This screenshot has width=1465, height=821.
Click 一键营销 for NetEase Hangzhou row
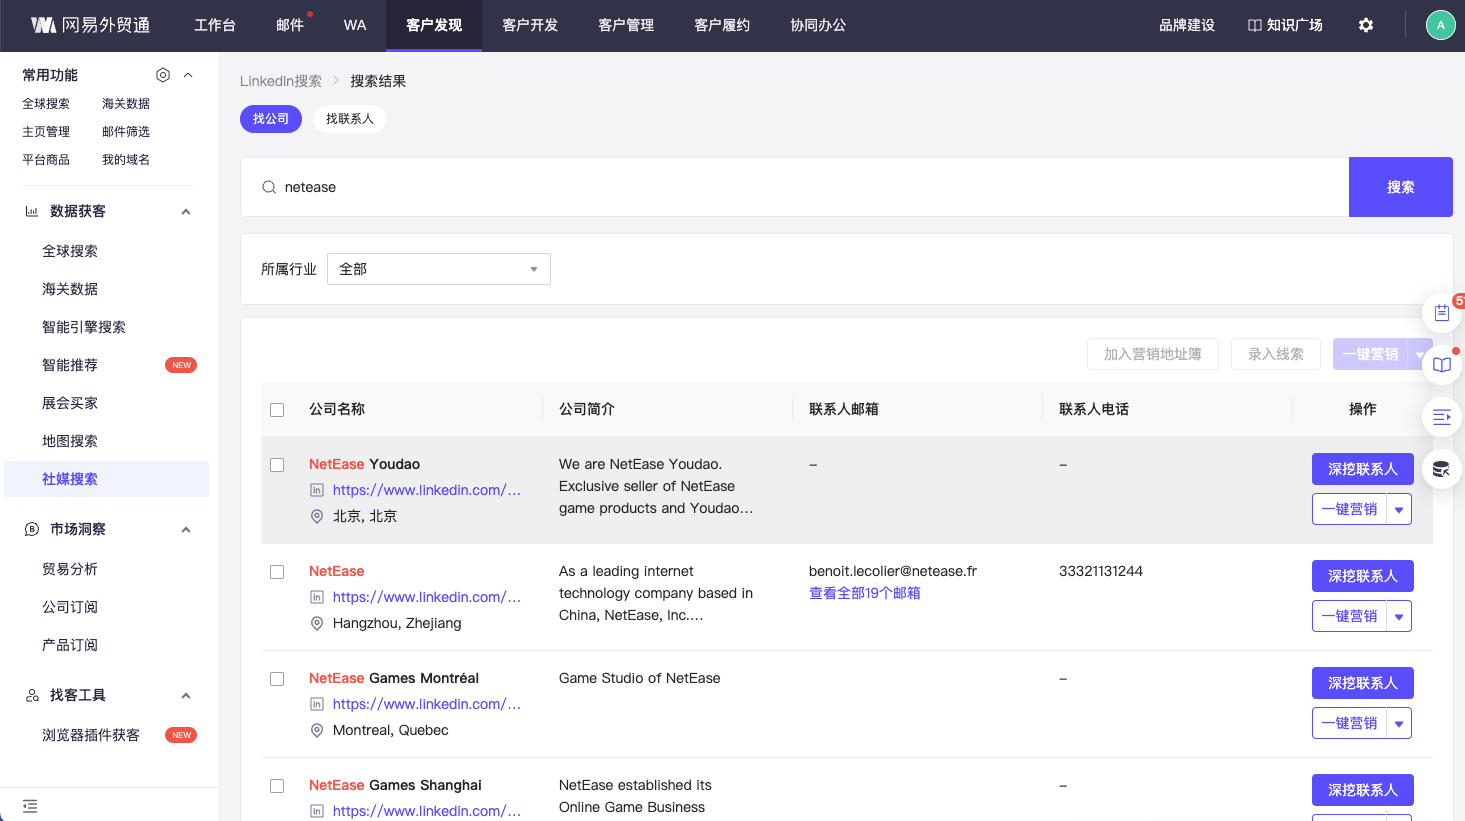tap(1350, 616)
